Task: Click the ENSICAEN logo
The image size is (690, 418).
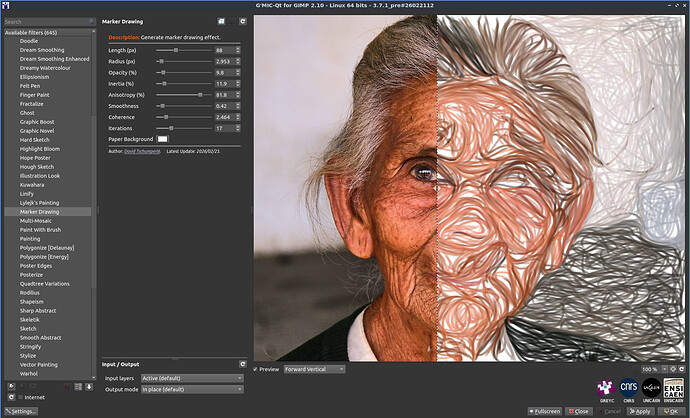Action: tap(674, 387)
